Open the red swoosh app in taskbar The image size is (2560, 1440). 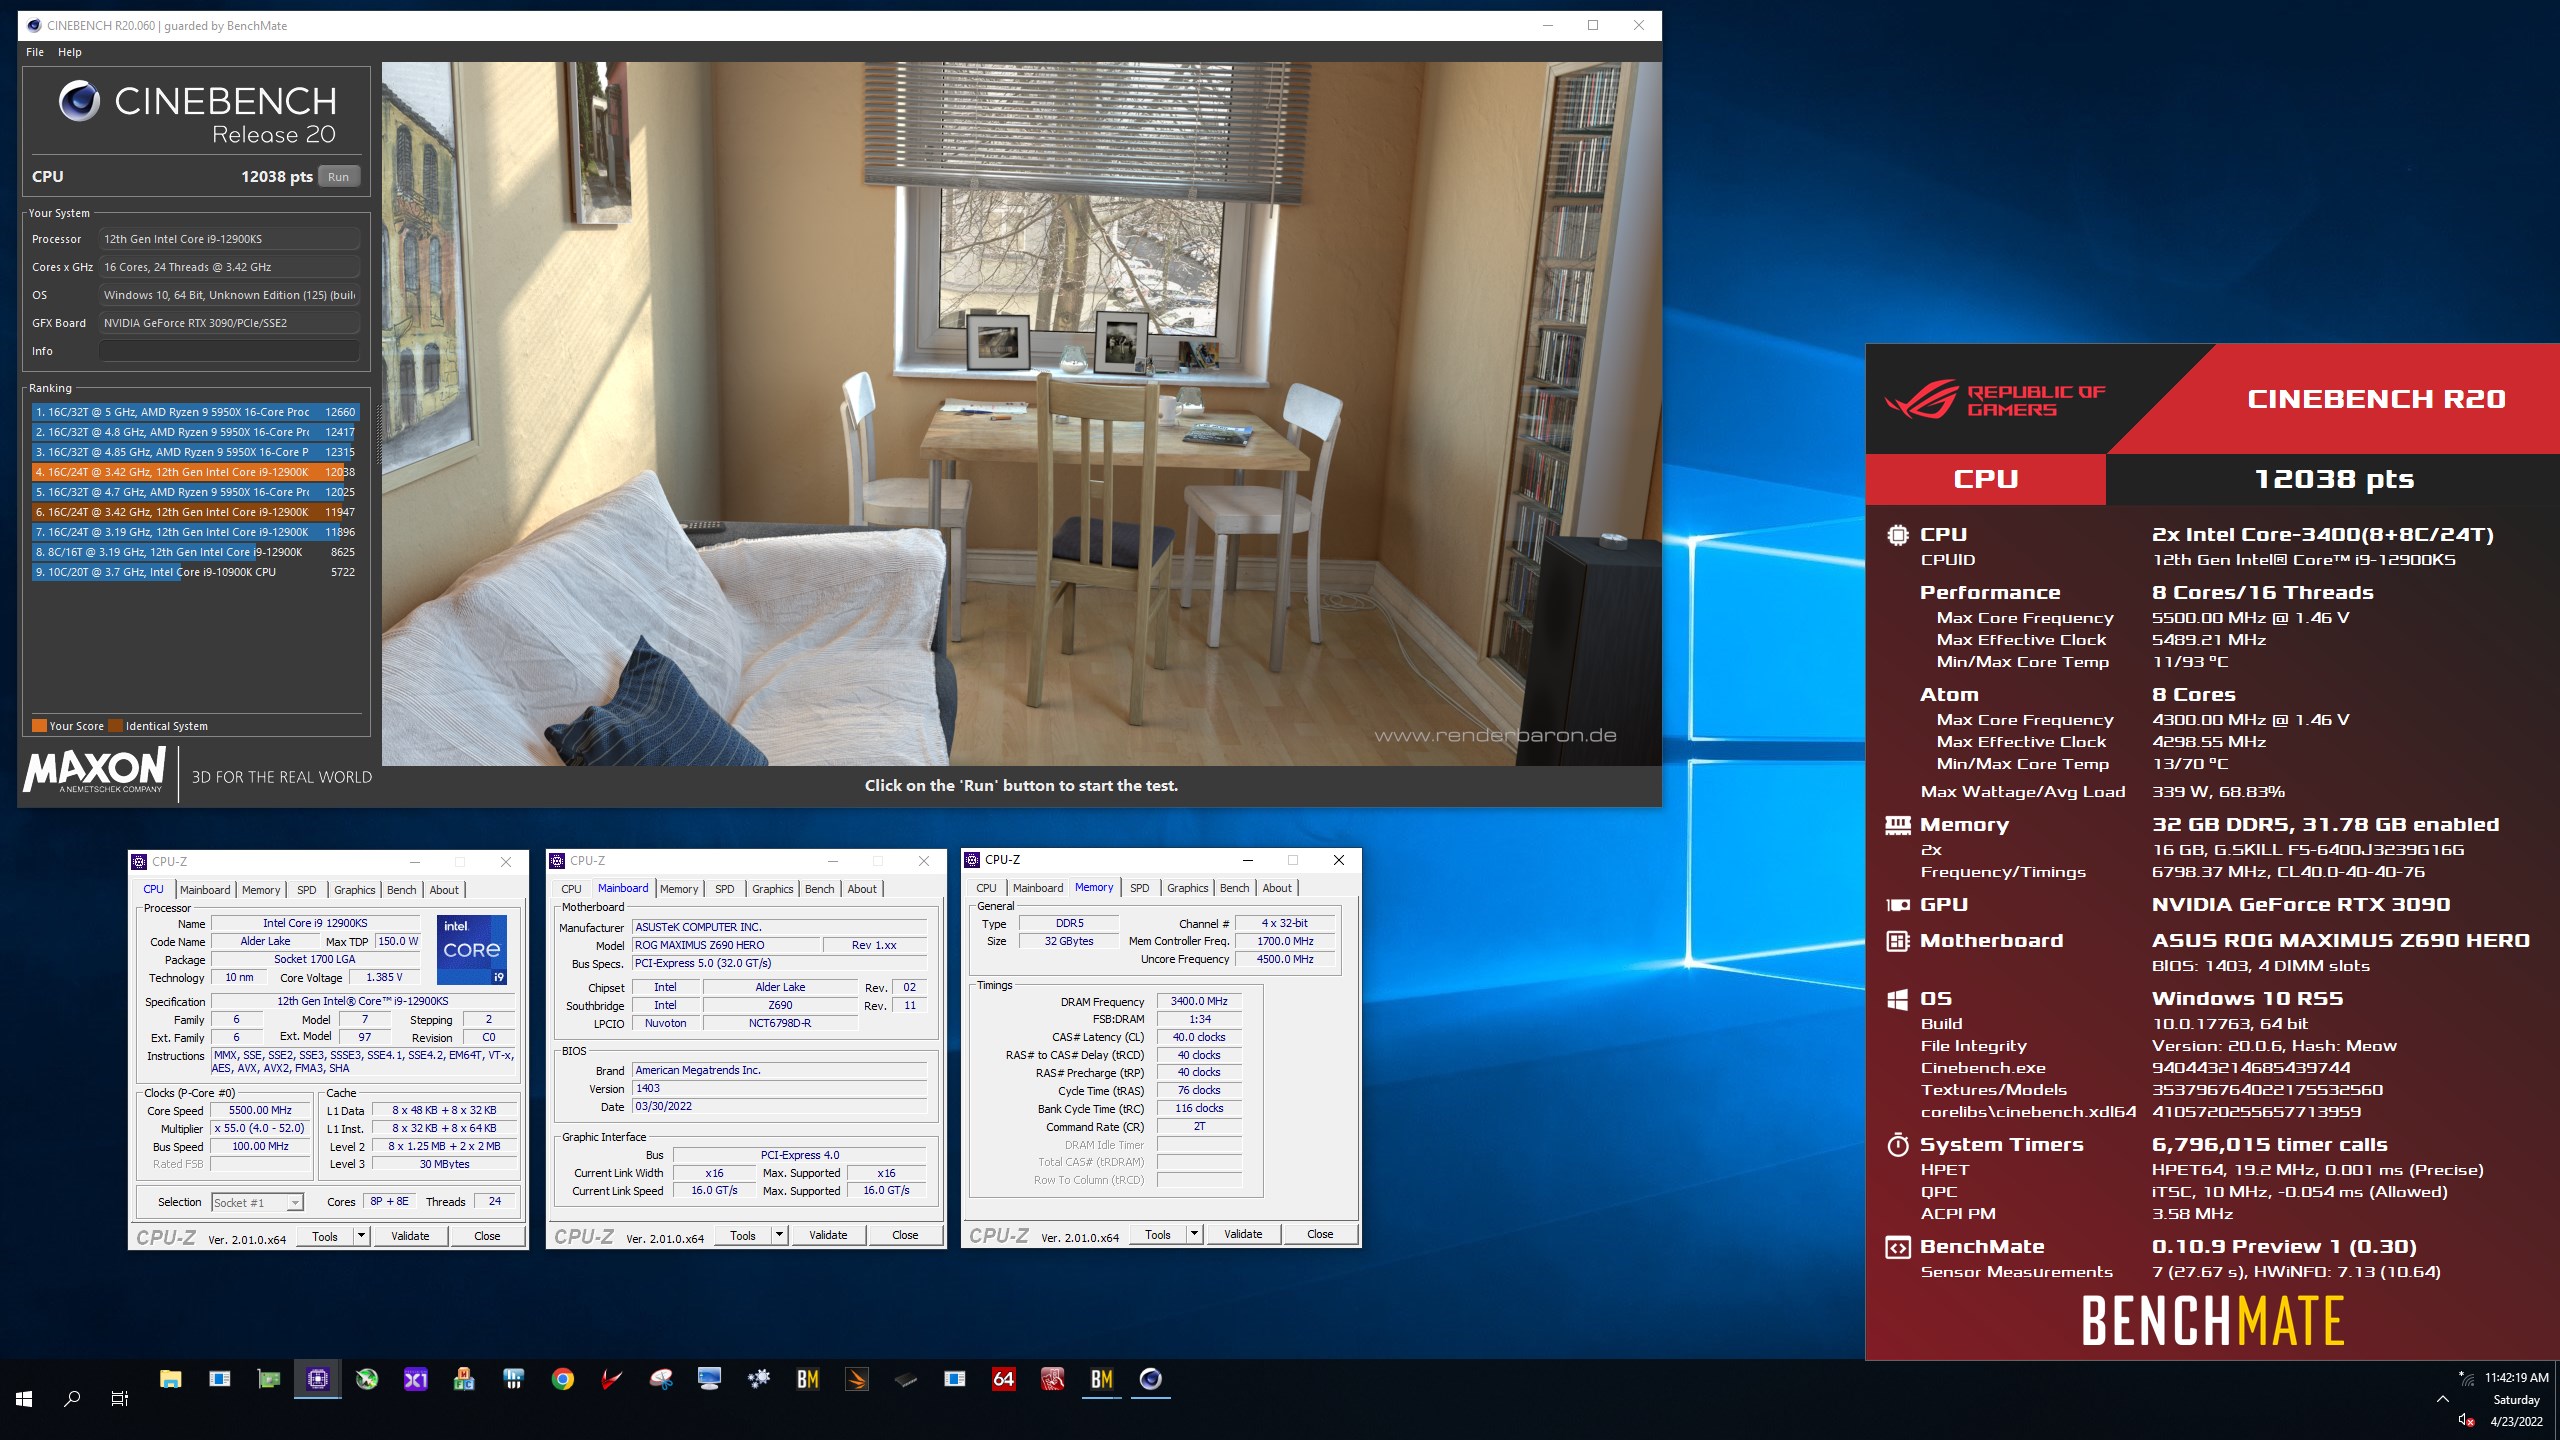pos(611,1380)
